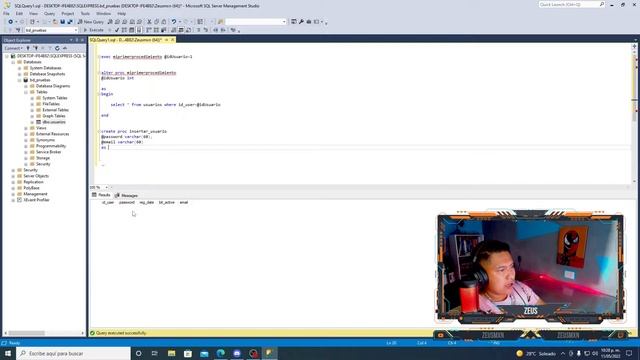Click the Undo arrow icon
The height and width of the screenshot is (360, 640).
point(173,22)
